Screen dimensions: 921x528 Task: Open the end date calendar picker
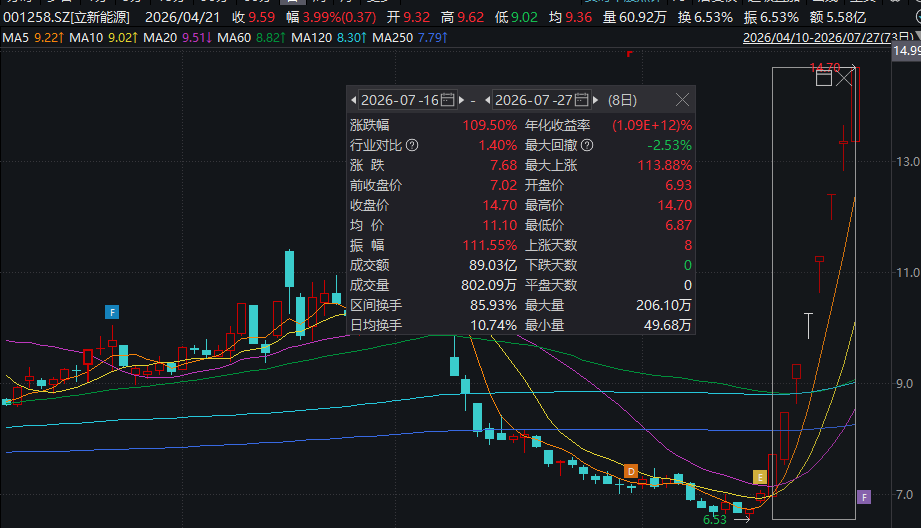tap(581, 100)
